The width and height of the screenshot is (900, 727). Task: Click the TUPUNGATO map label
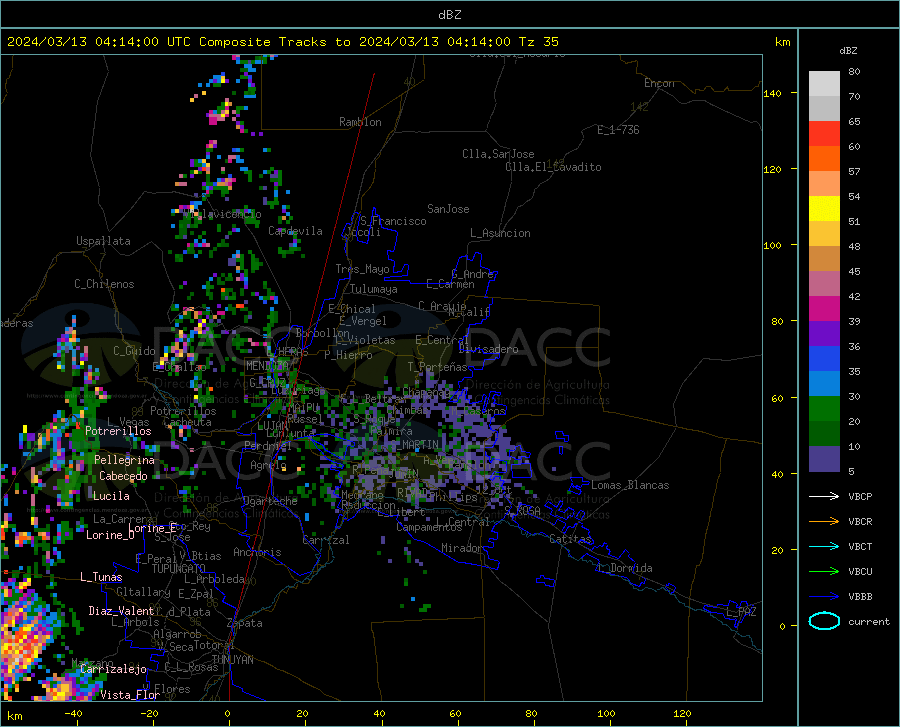coord(179,569)
